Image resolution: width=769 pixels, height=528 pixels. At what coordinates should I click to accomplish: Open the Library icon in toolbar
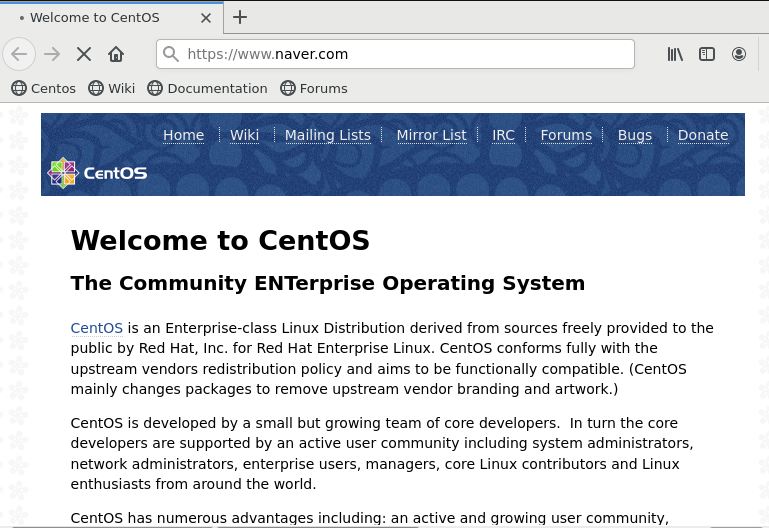point(675,54)
